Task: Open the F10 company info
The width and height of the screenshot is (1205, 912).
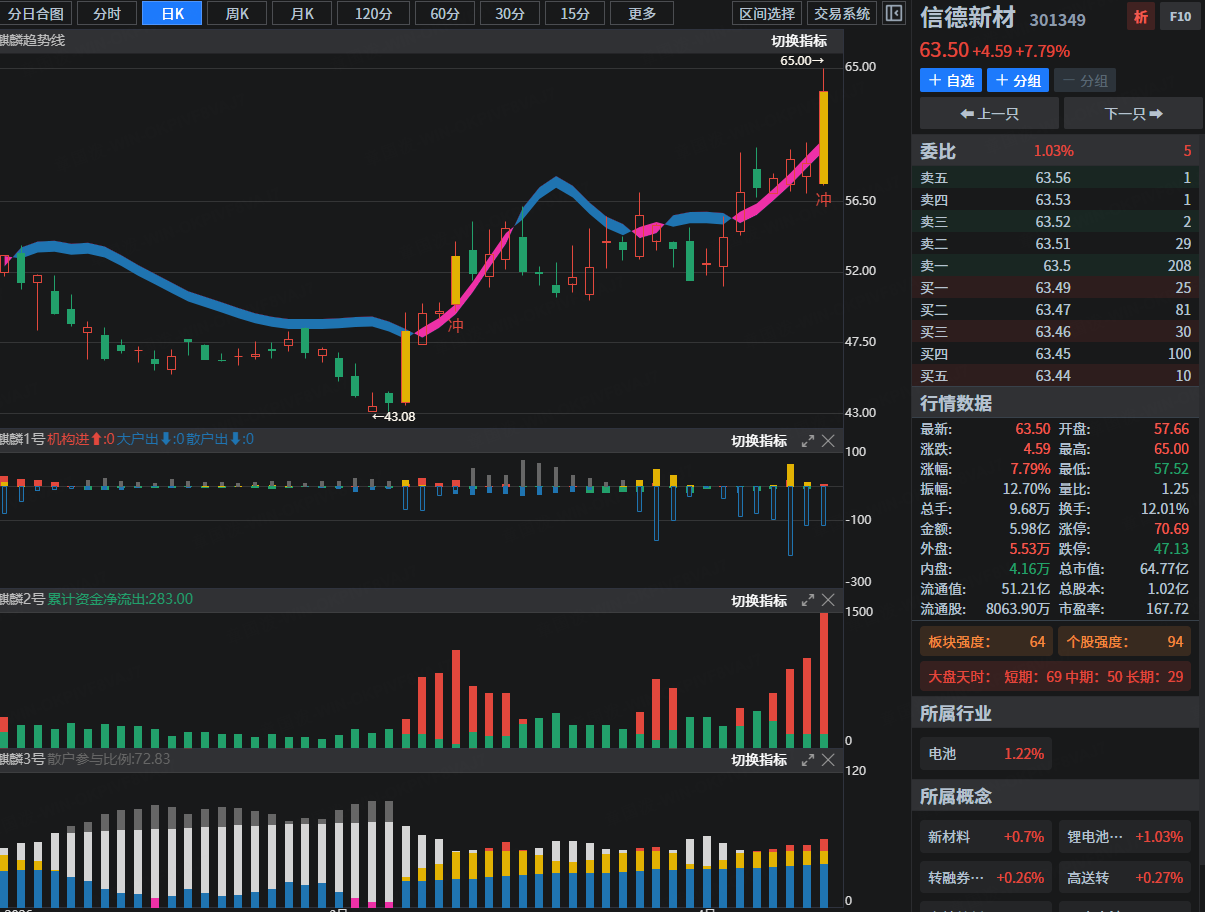Action: pos(1180,17)
